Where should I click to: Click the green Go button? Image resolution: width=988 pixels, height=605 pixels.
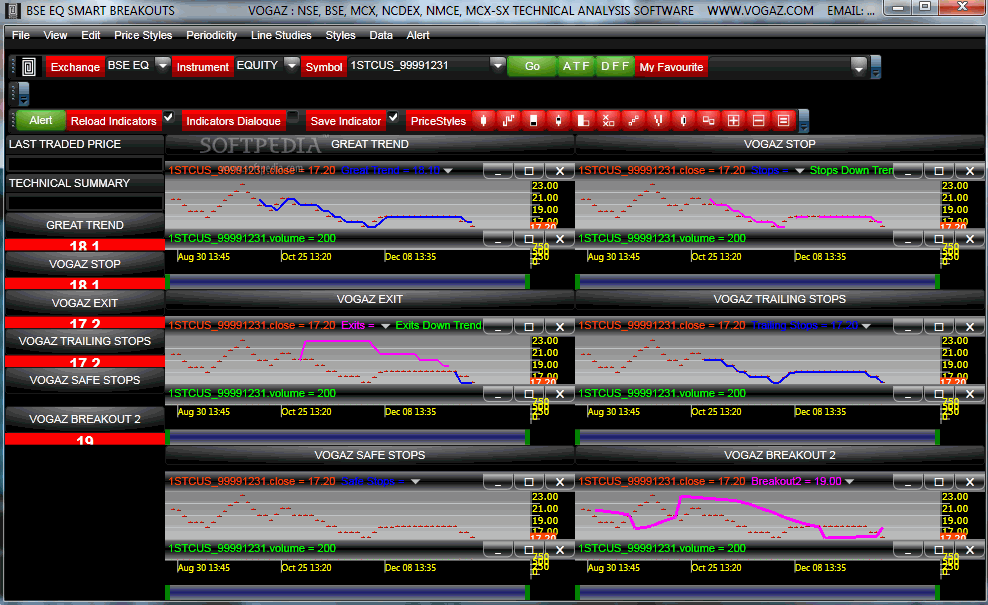pyautogui.click(x=532, y=66)
